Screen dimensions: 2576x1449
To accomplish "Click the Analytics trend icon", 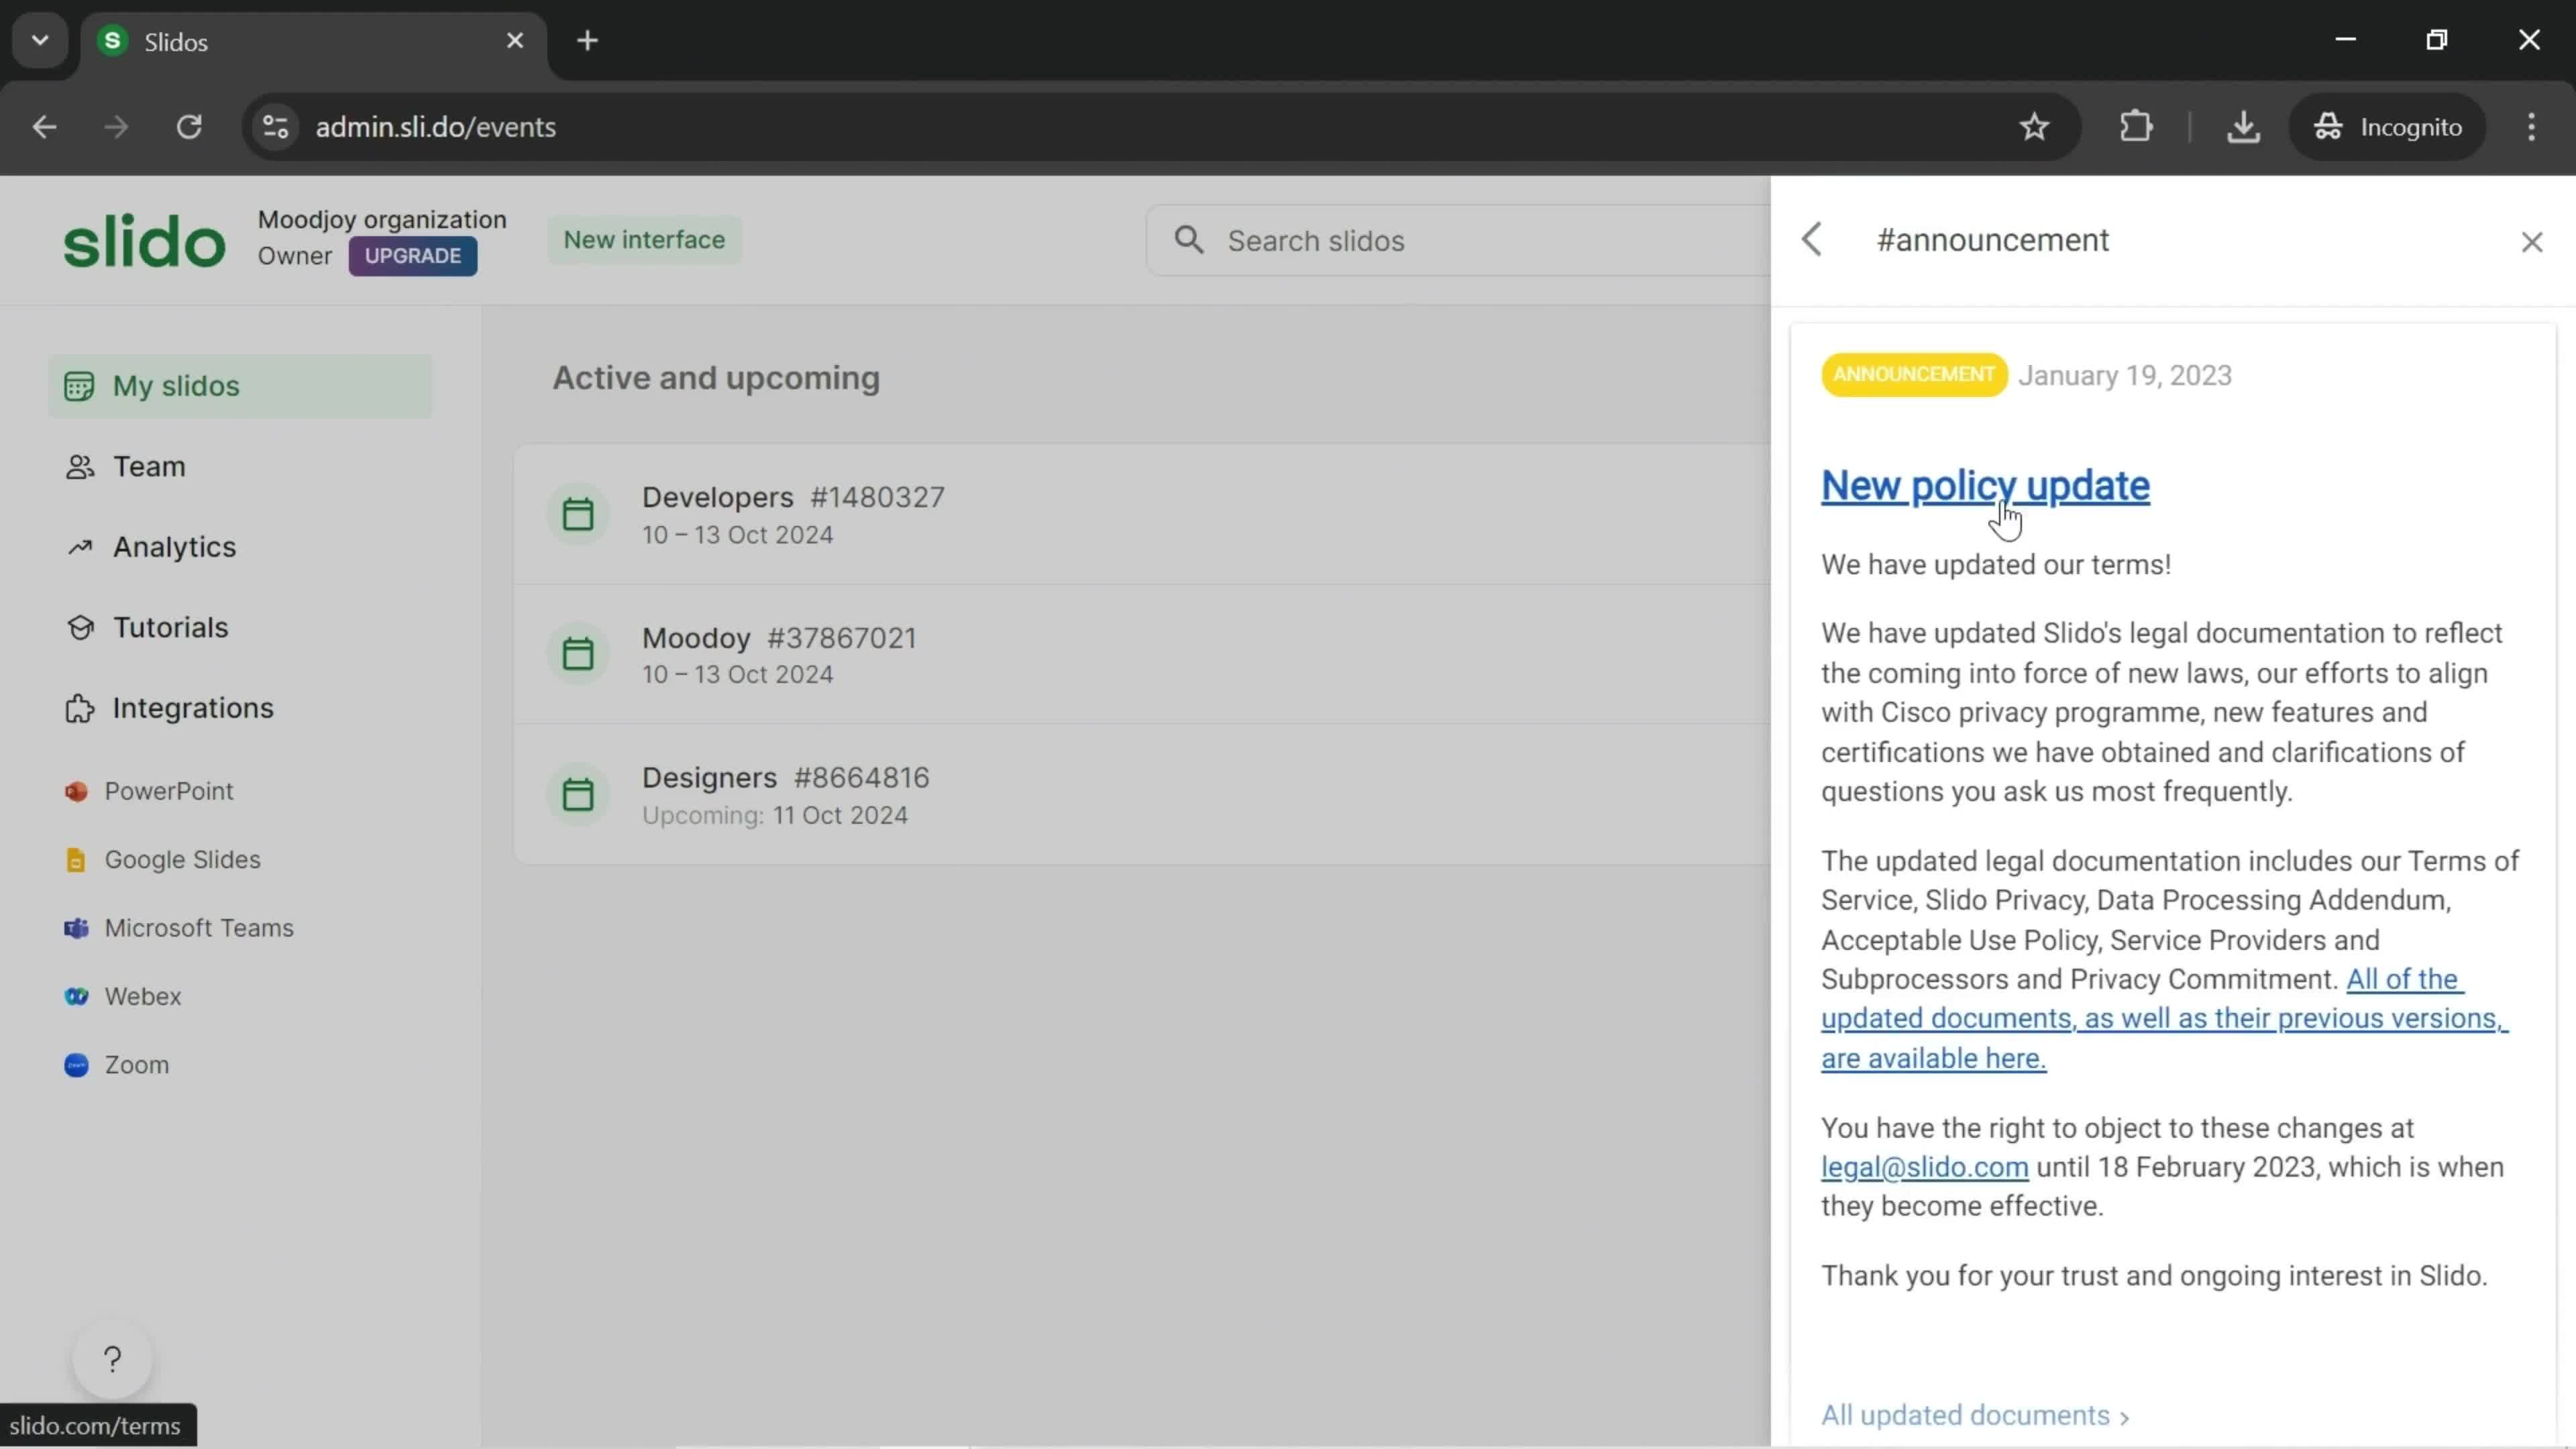I will tap(79, 547).
